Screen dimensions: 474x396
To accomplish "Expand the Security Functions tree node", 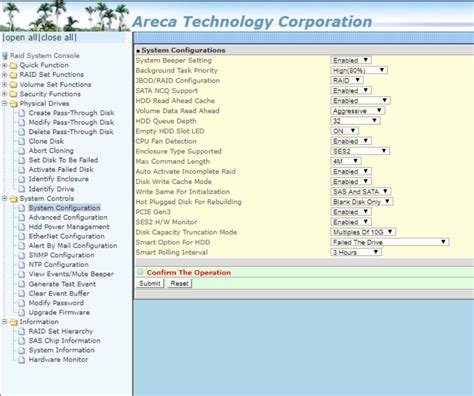I will pos(5,94).
